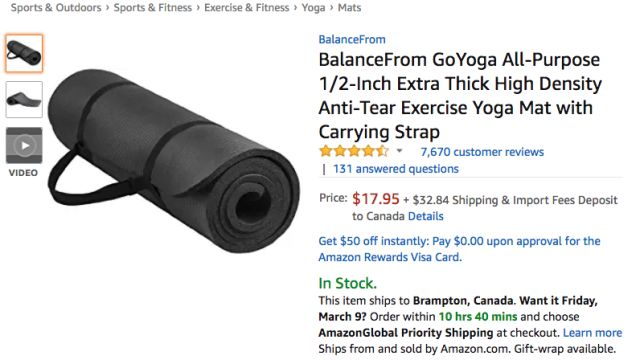Click the Amazon Rewards Visa Card offer
Viewport: 640px width, 360px height.
[x=459, y=249]
